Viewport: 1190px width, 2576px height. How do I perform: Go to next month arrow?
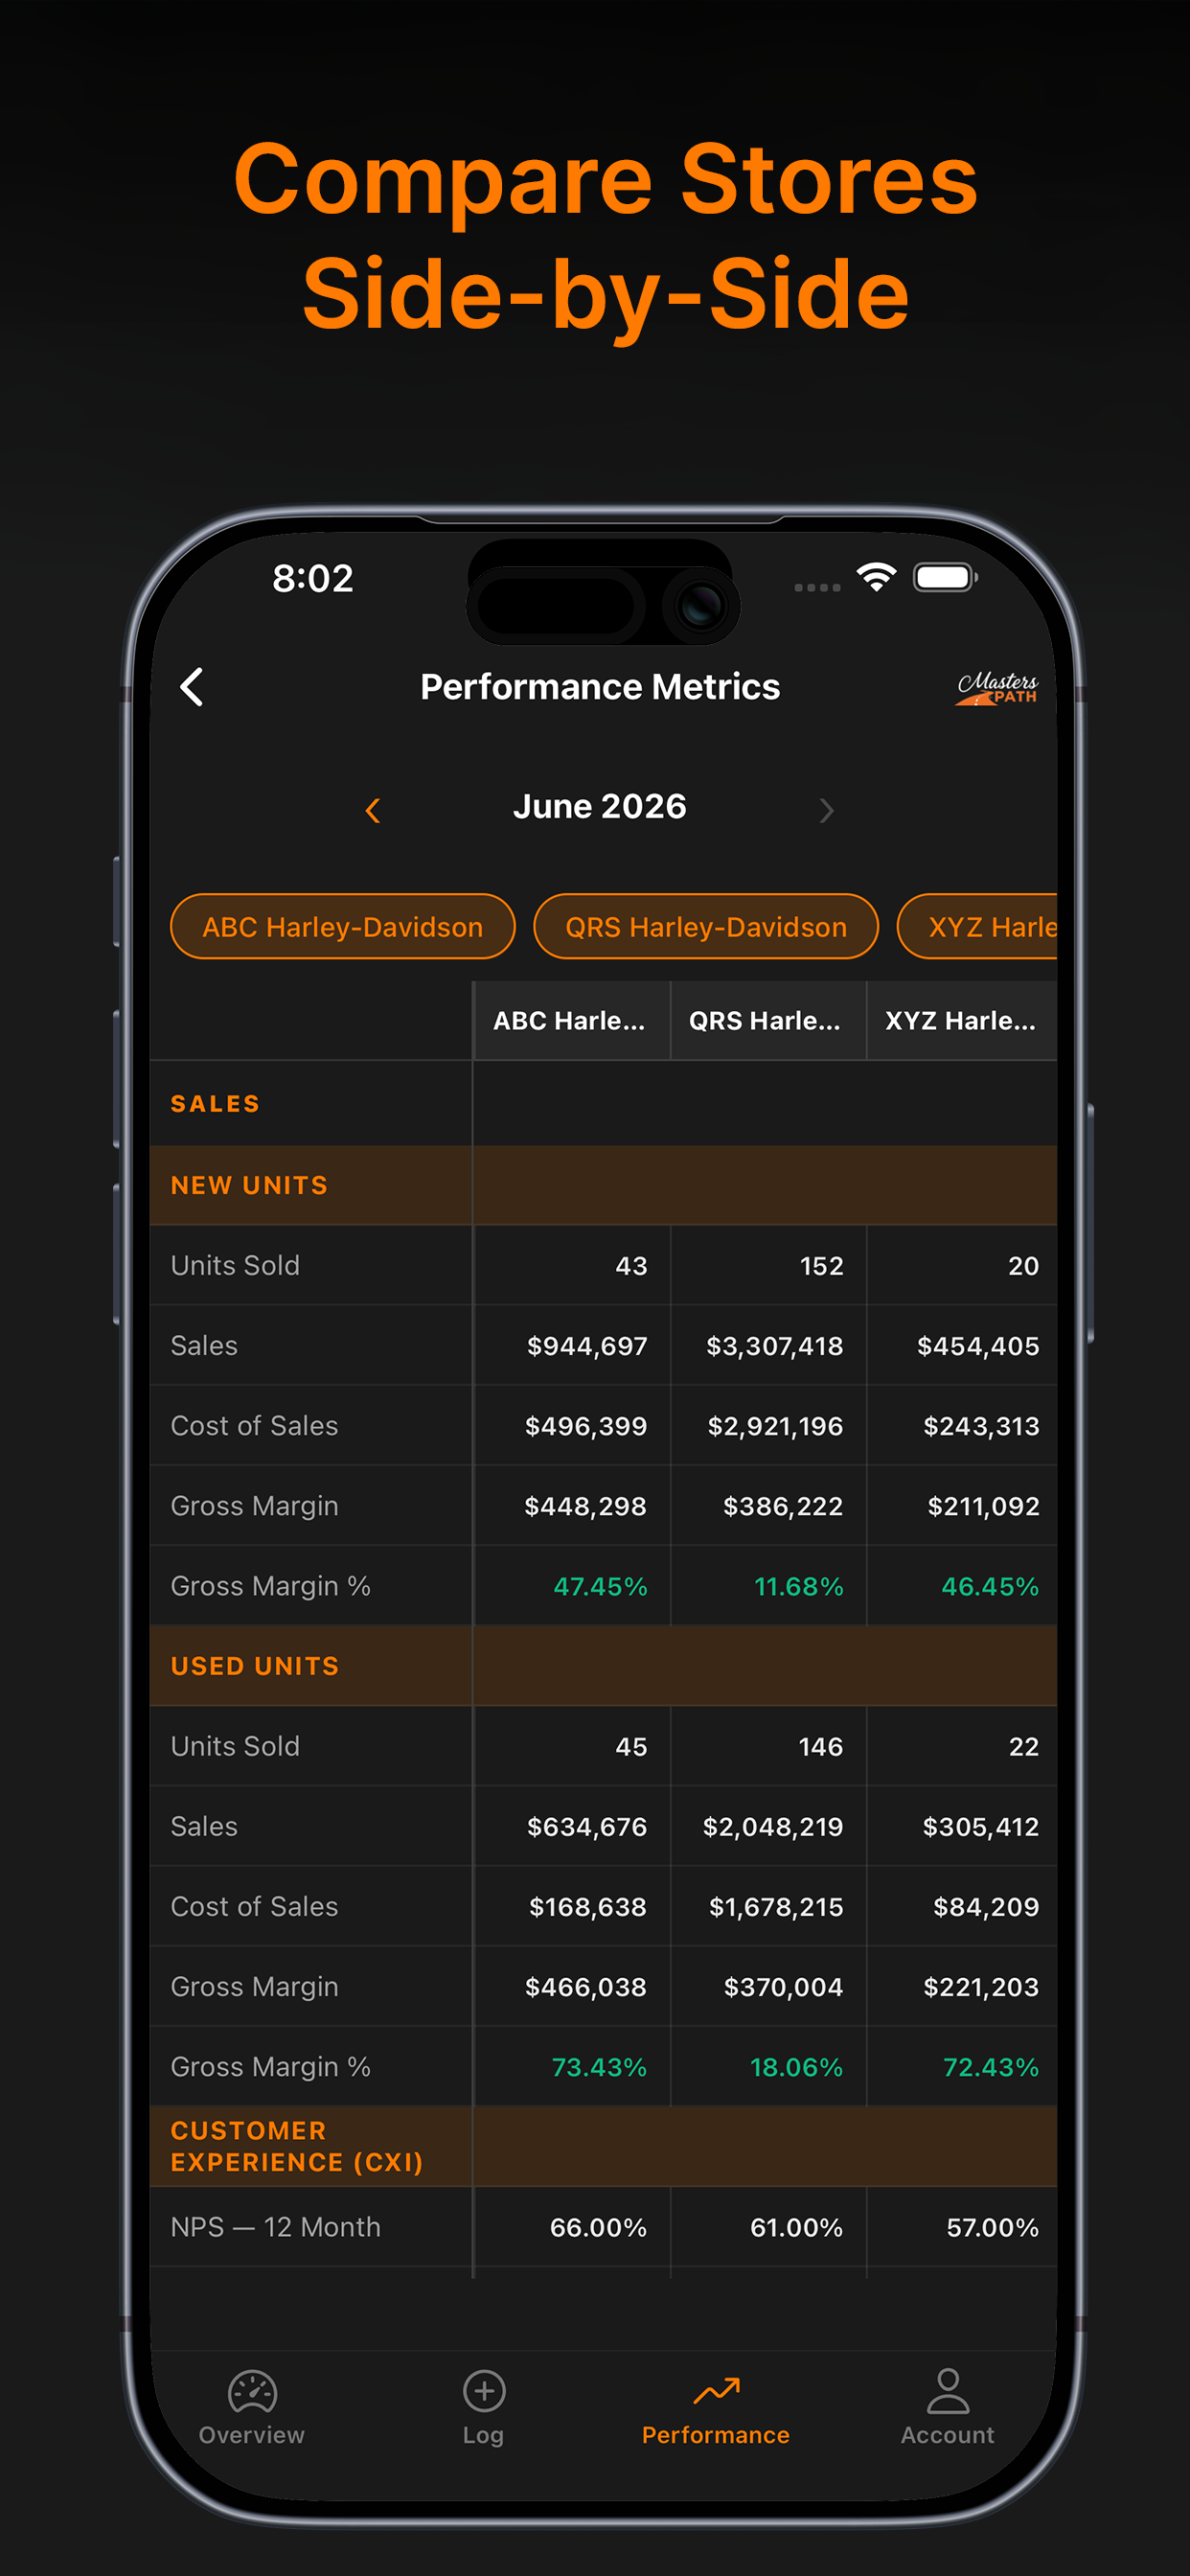(x=826, y=810)
